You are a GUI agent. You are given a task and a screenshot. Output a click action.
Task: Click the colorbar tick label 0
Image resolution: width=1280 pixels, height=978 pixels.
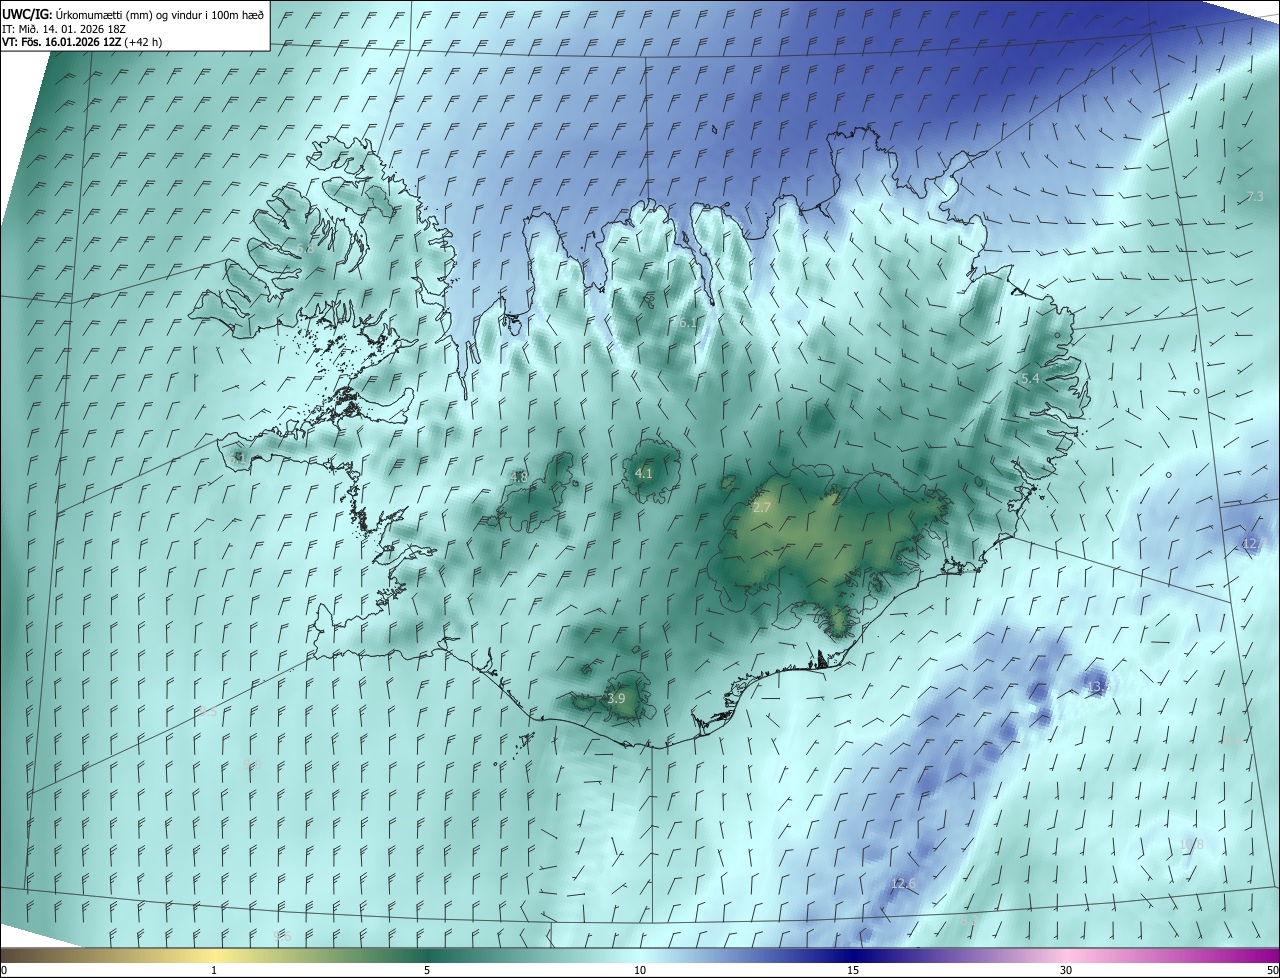4,970
